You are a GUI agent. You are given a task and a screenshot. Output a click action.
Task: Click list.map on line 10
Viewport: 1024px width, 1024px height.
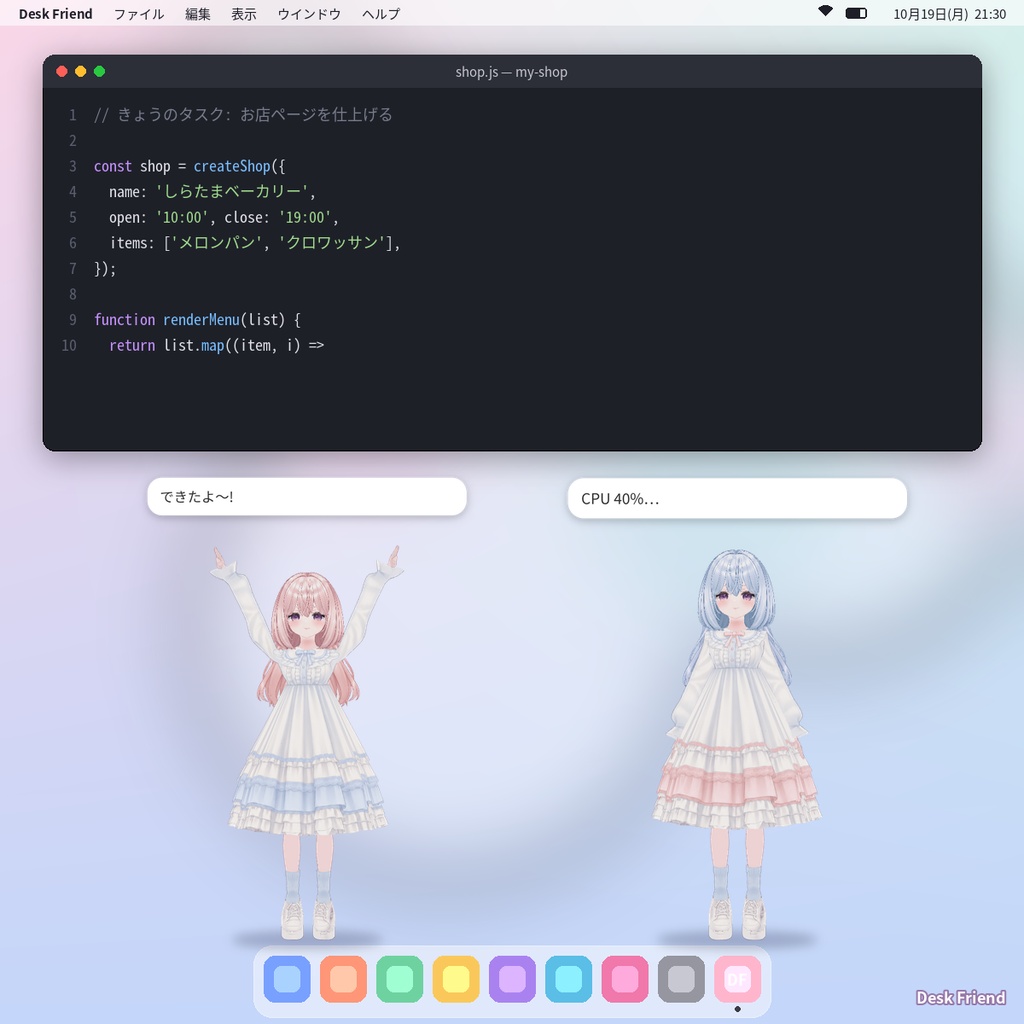[194, 345]
